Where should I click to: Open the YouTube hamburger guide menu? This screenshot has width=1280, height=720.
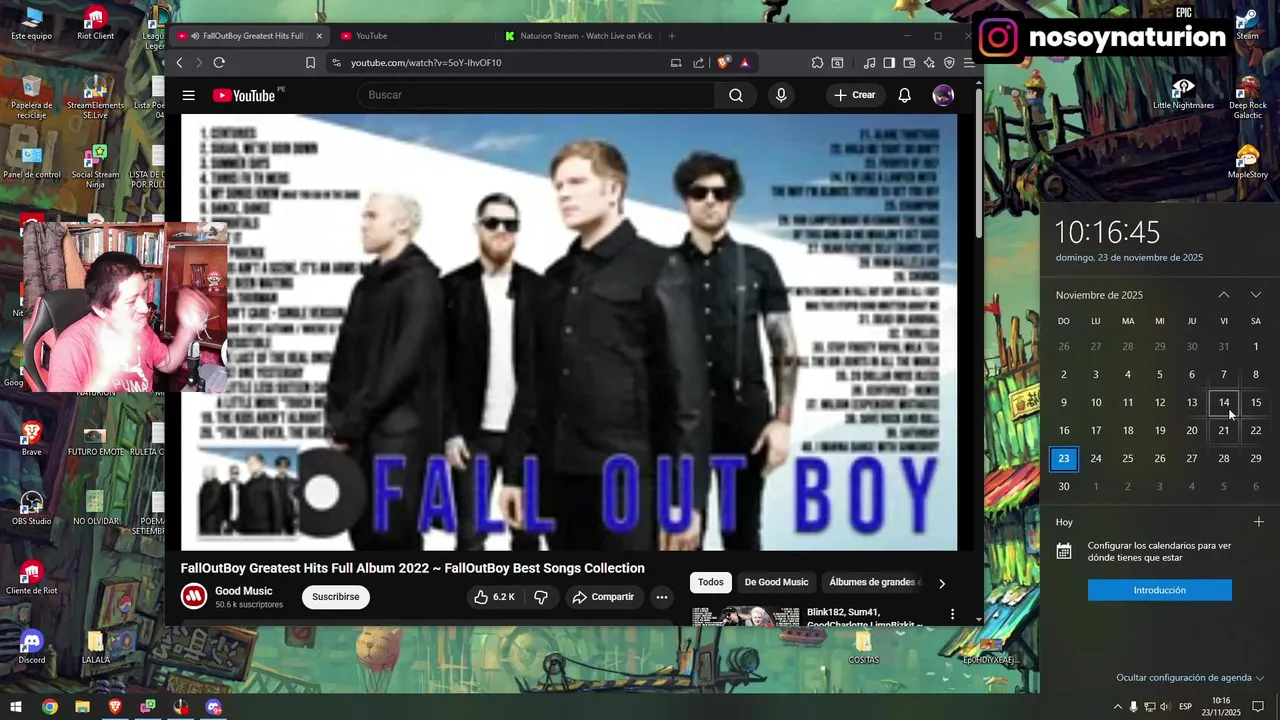tap(188, 95)
